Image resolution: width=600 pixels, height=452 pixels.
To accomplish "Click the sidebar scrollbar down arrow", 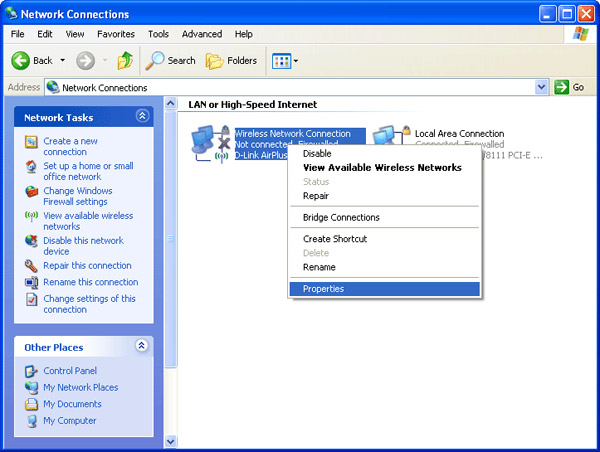I will point(169,440).
